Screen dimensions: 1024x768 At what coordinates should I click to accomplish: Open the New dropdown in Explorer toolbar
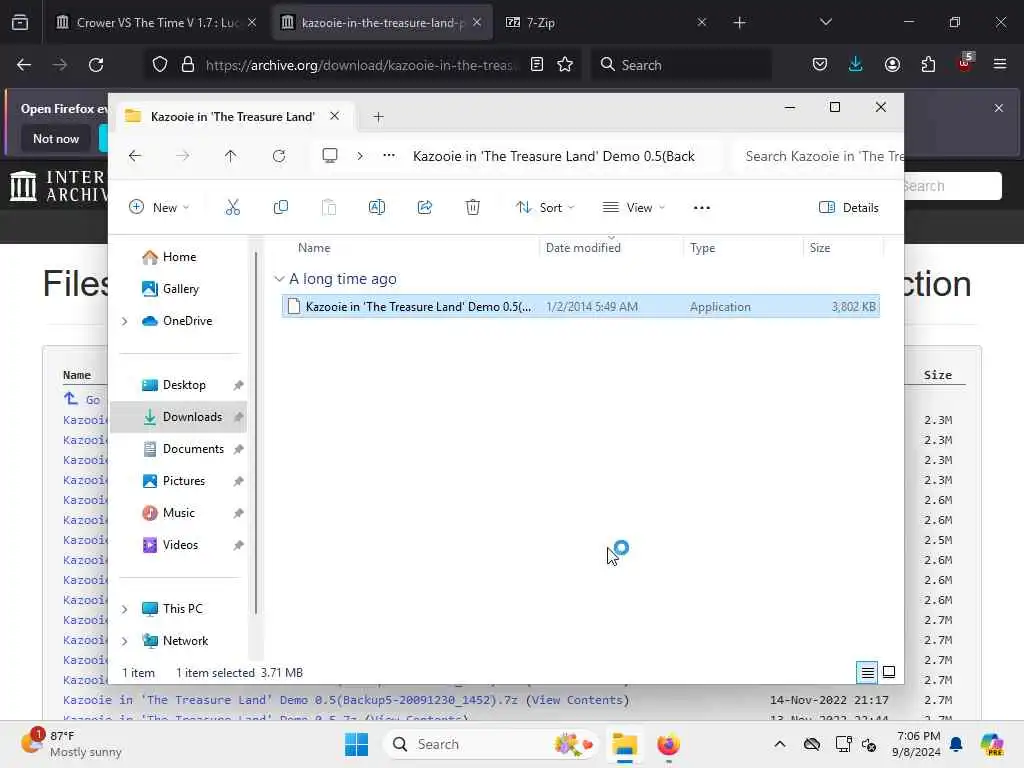pos(159,208)
